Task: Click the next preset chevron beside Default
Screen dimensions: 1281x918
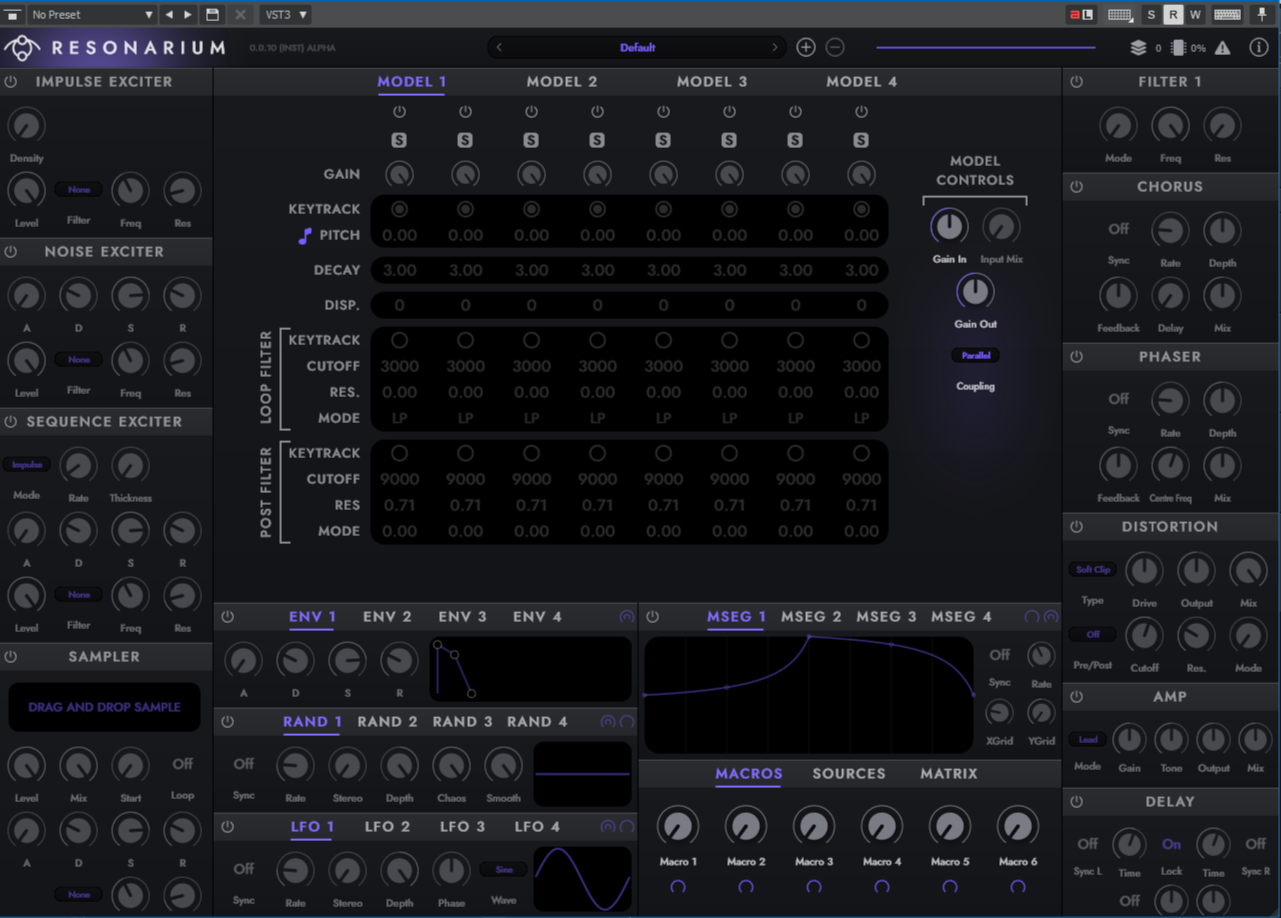Action: tap(774, 48)
